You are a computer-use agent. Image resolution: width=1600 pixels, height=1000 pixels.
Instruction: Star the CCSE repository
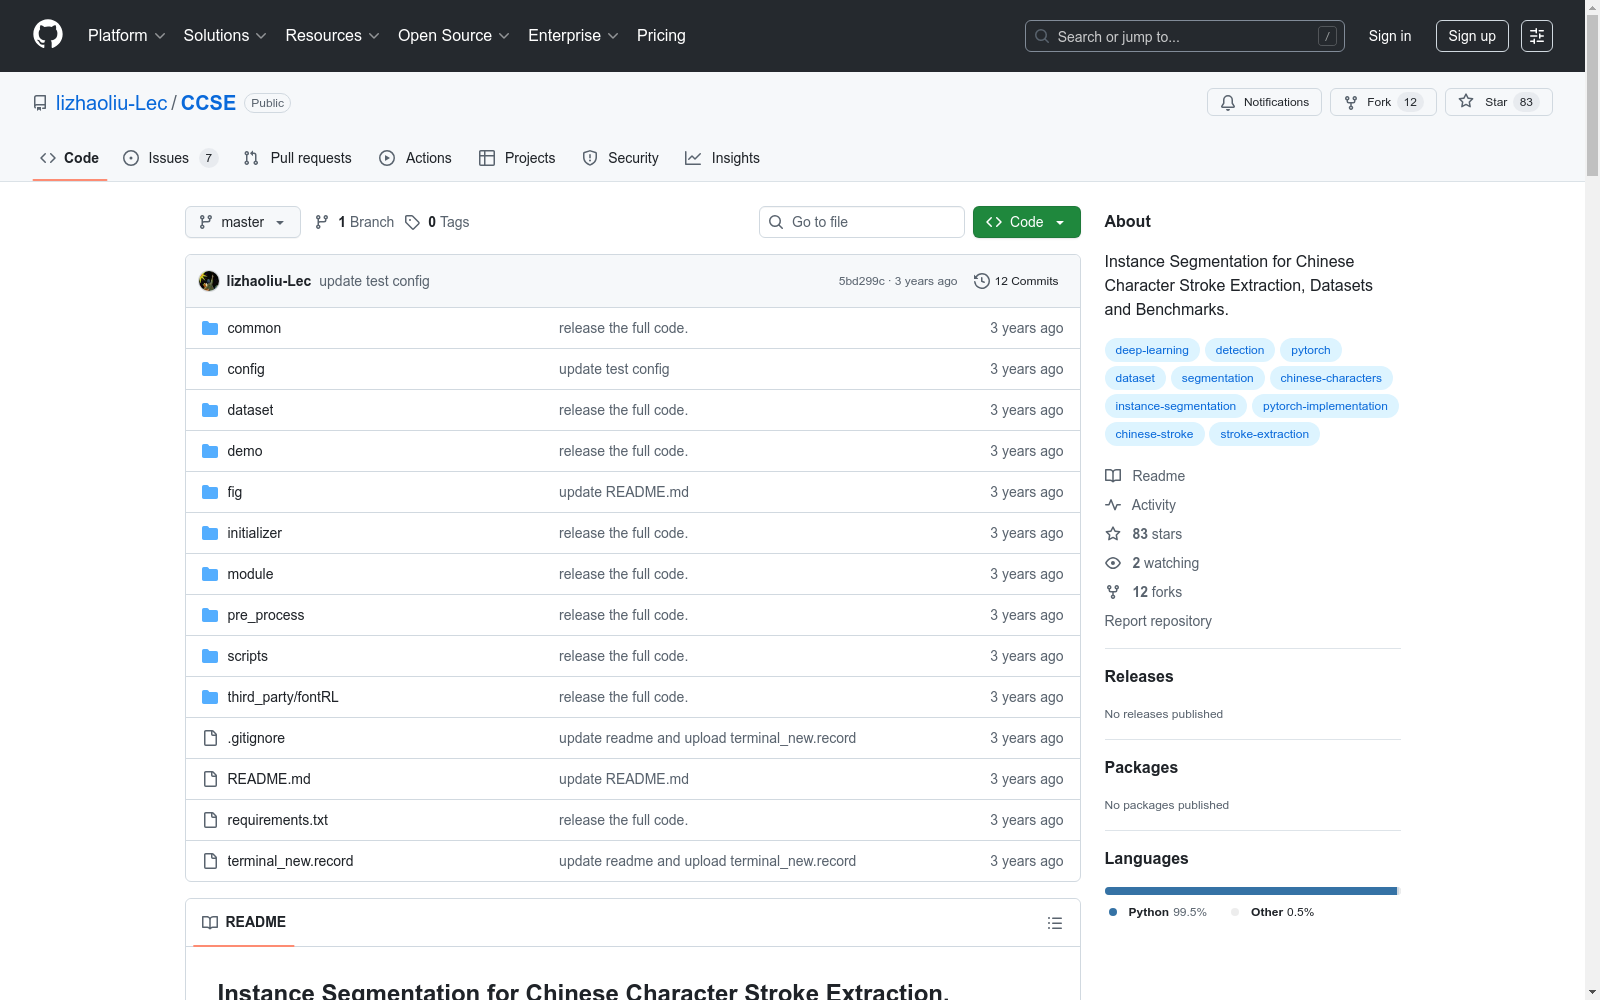click(1498, 102)
